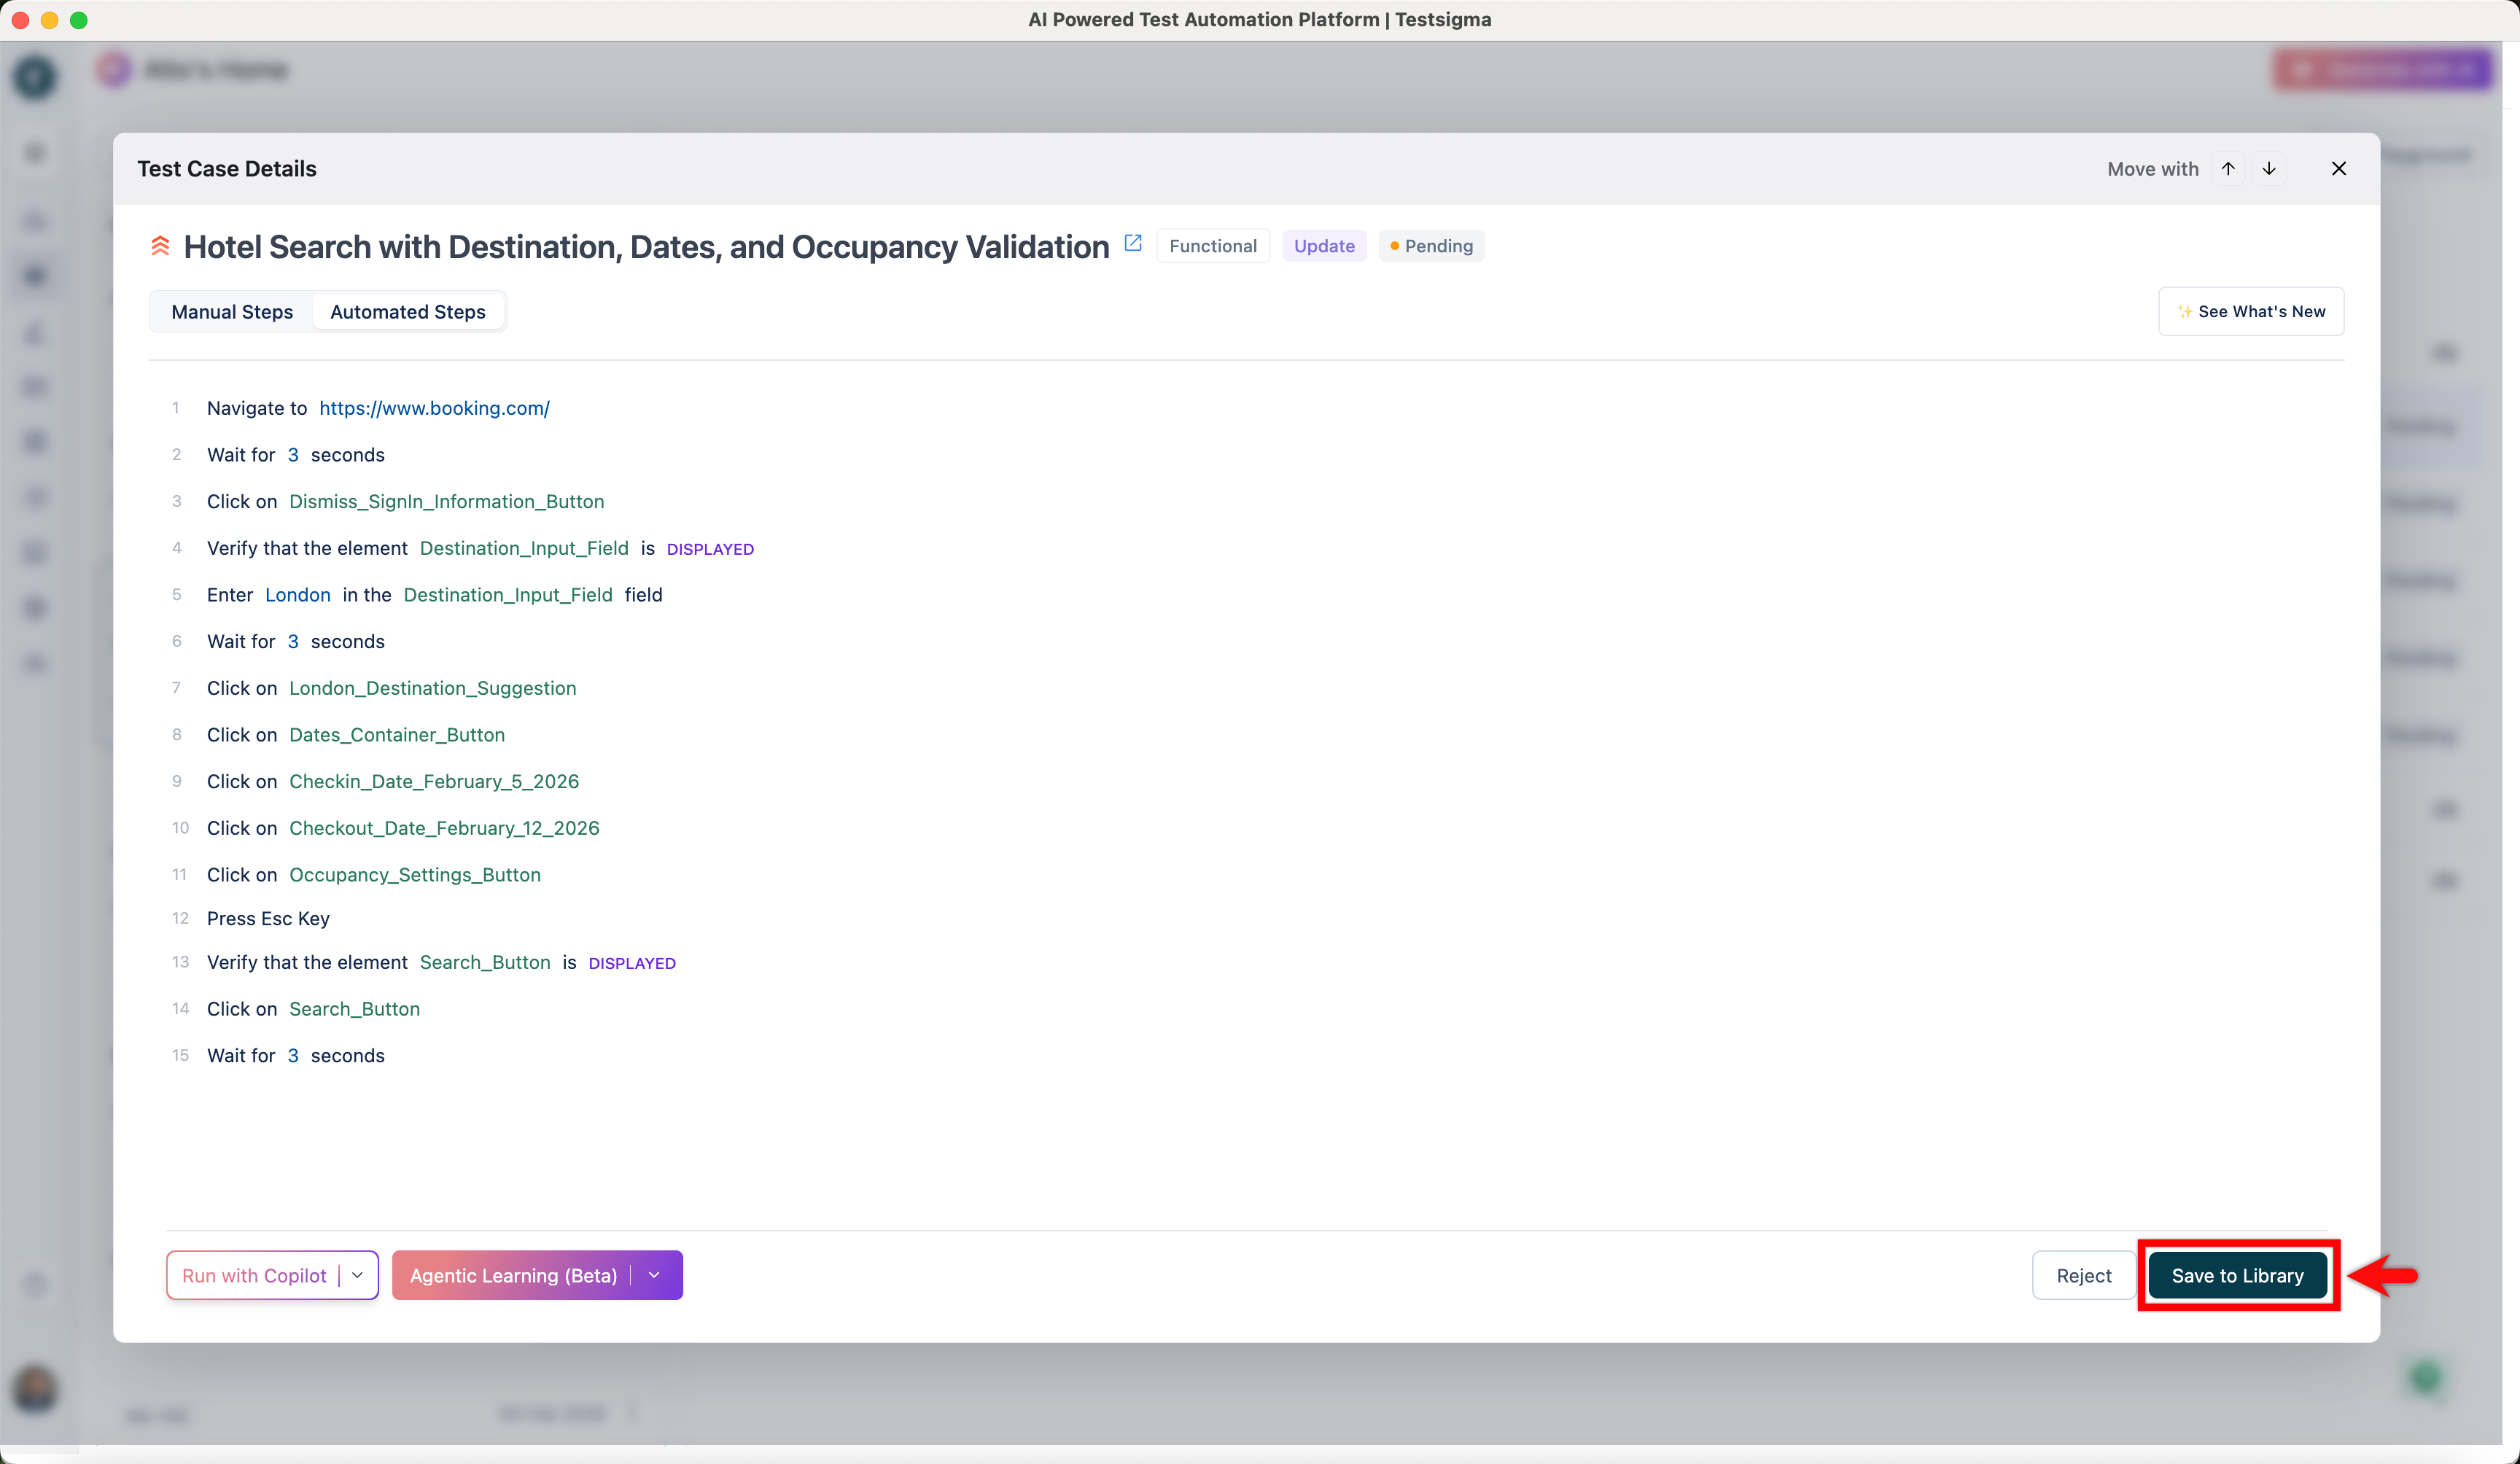This screenshot has height=1464, width=2520.
Task: Expand the Run with Copilot dropdown arrow
Action: pyautogui.click(x=358, y=1275)
